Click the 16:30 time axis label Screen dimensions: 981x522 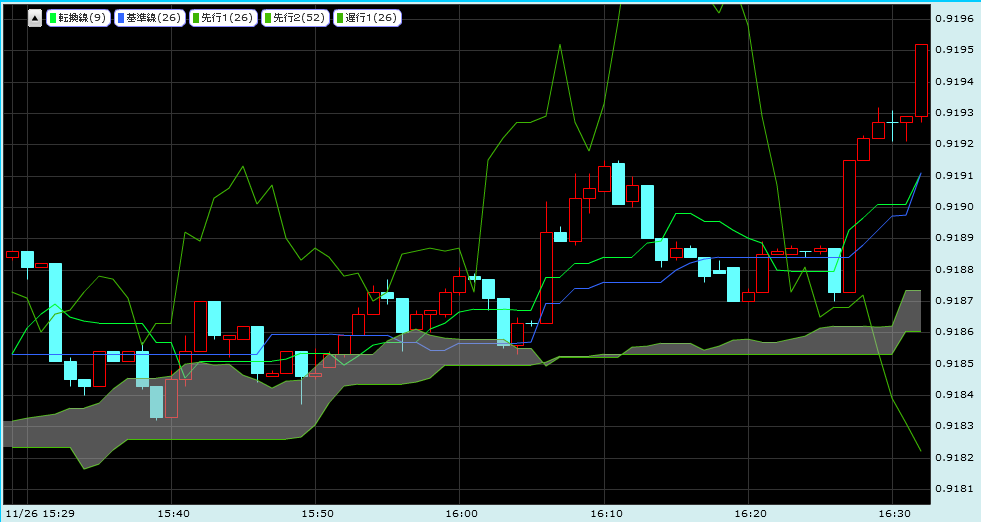(895, 514)
